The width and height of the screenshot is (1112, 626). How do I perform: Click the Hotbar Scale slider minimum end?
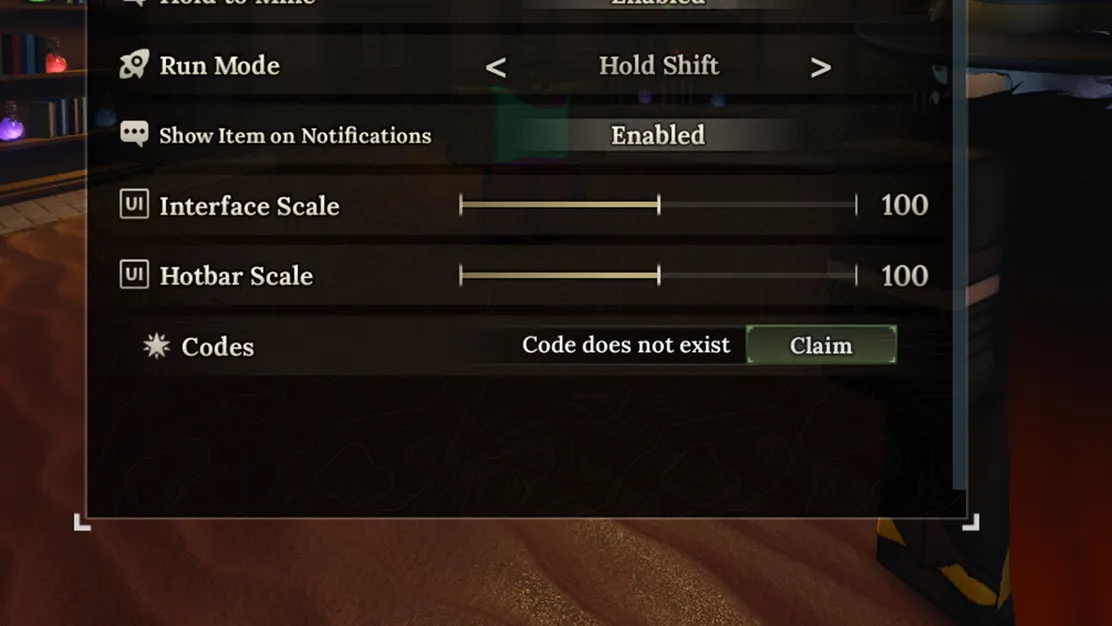461,275
